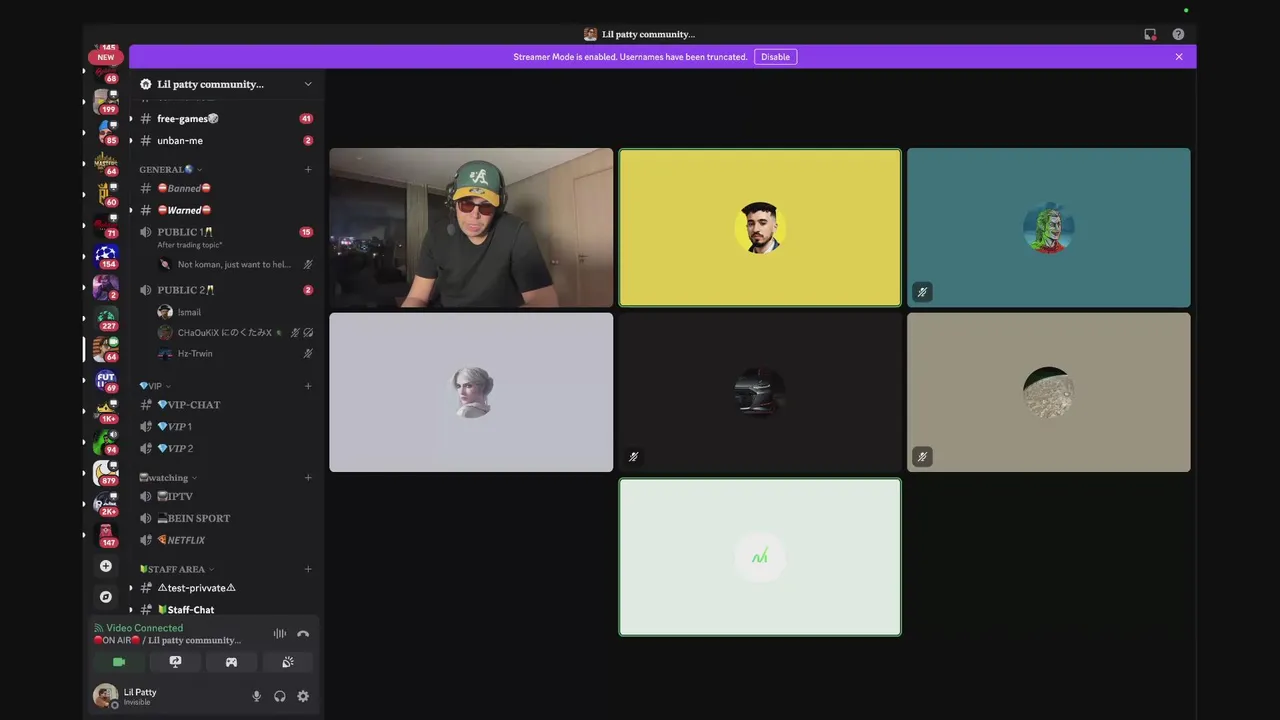
Task: Dismiss the Streamer Mode banner with X
Action: point(1179,57)
